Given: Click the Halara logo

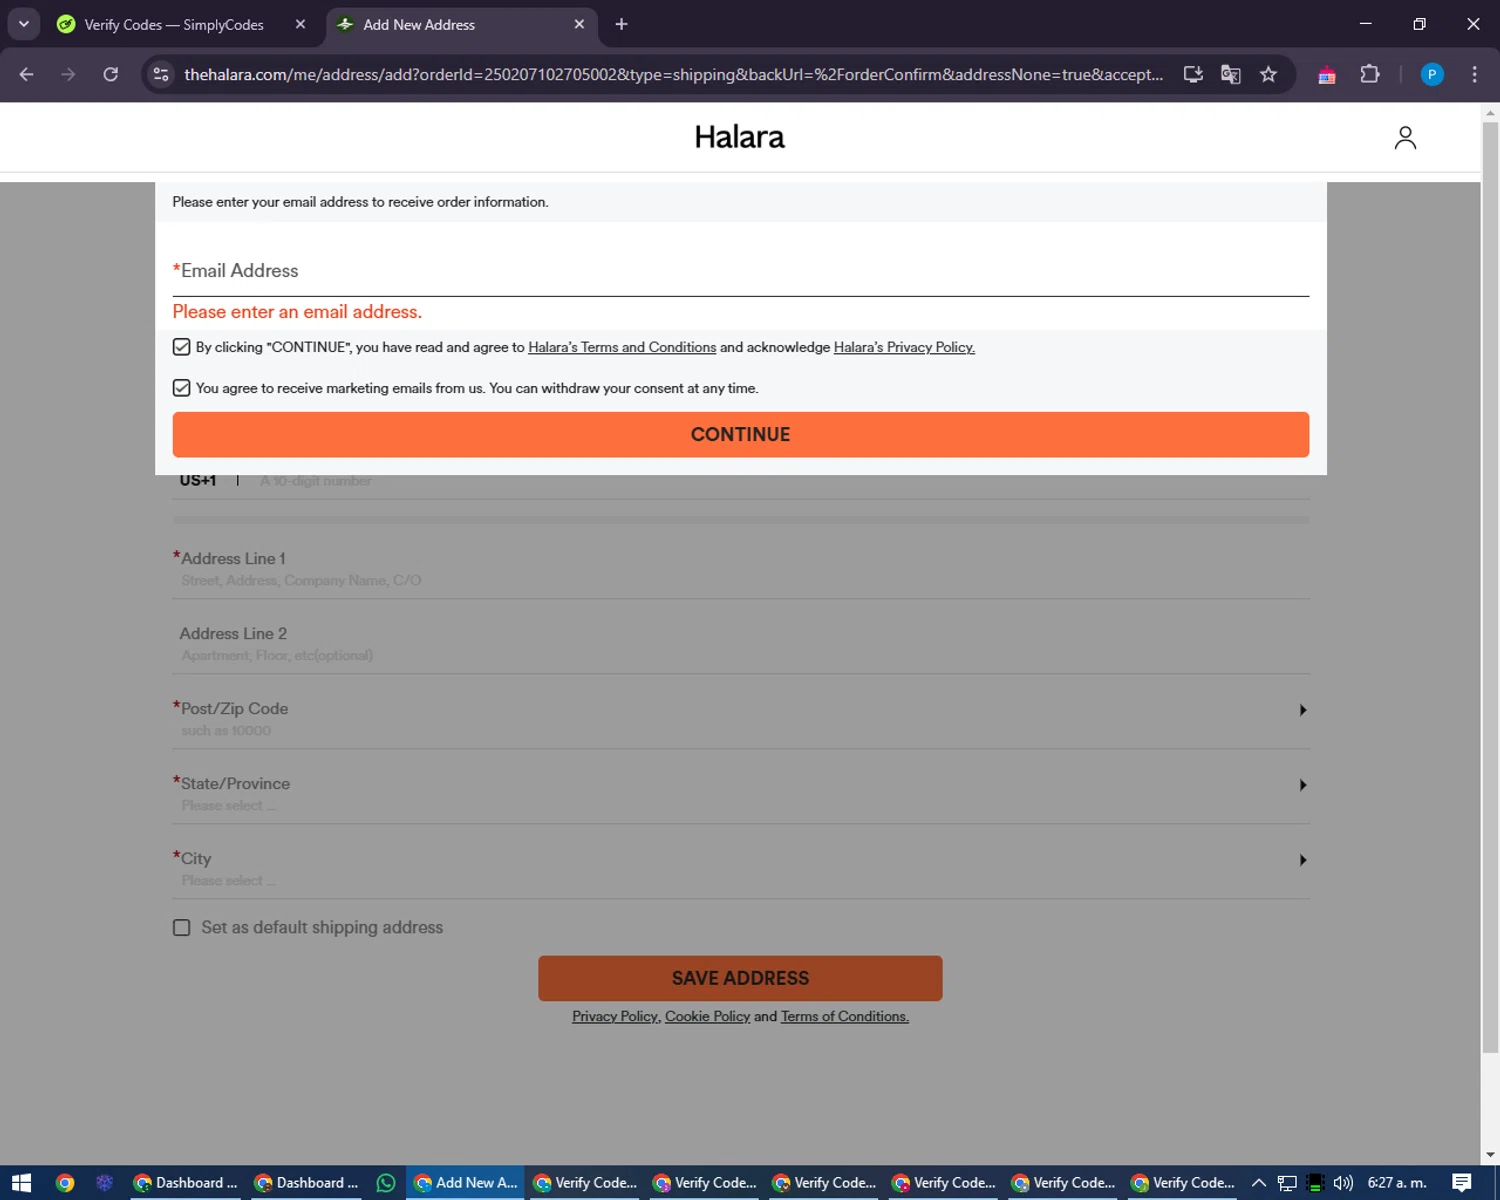Looking at the screenshot, I should 740,137.
